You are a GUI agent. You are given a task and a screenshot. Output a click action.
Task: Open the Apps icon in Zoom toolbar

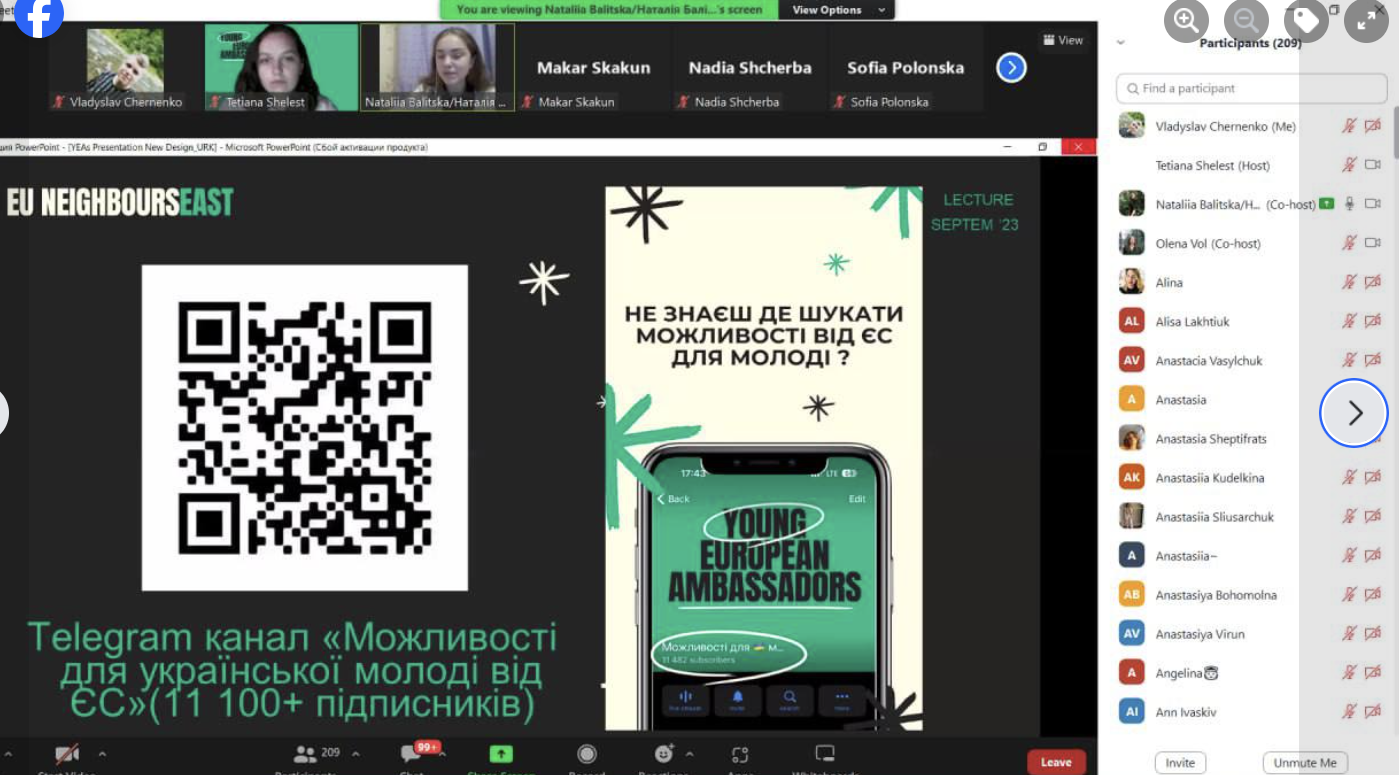740,754
